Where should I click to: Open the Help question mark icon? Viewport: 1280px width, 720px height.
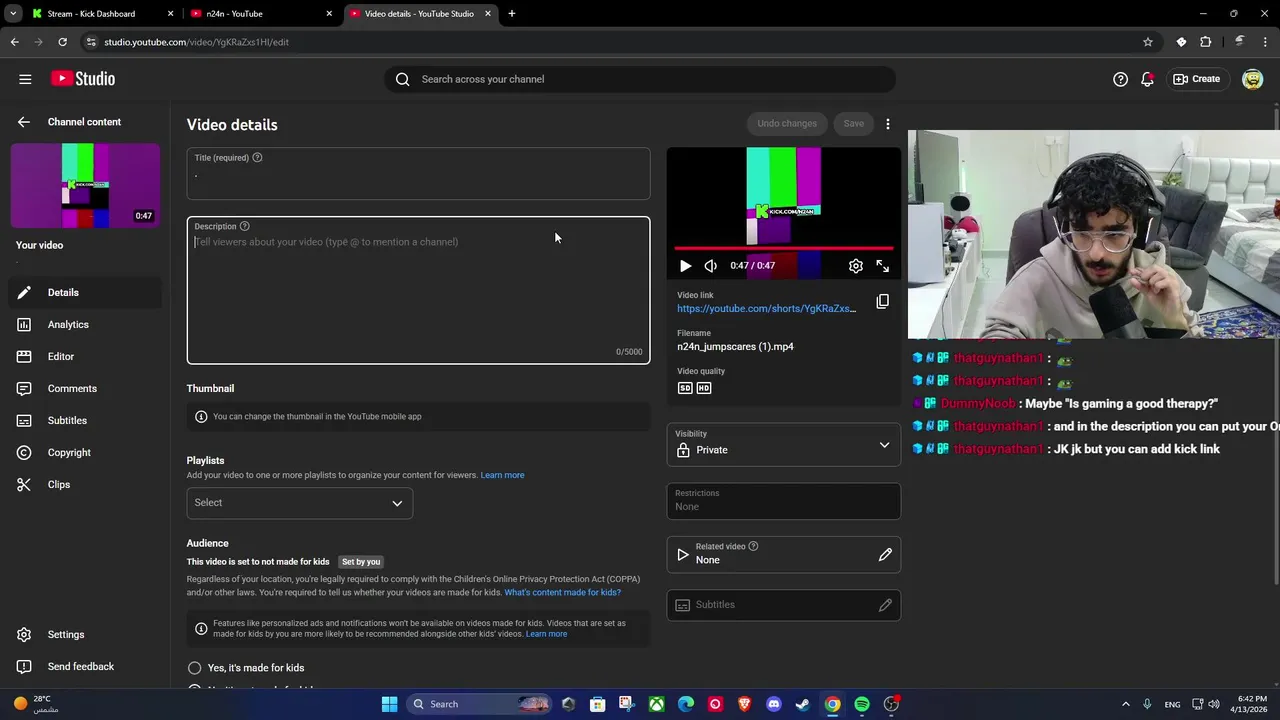tap(1120, 79)
